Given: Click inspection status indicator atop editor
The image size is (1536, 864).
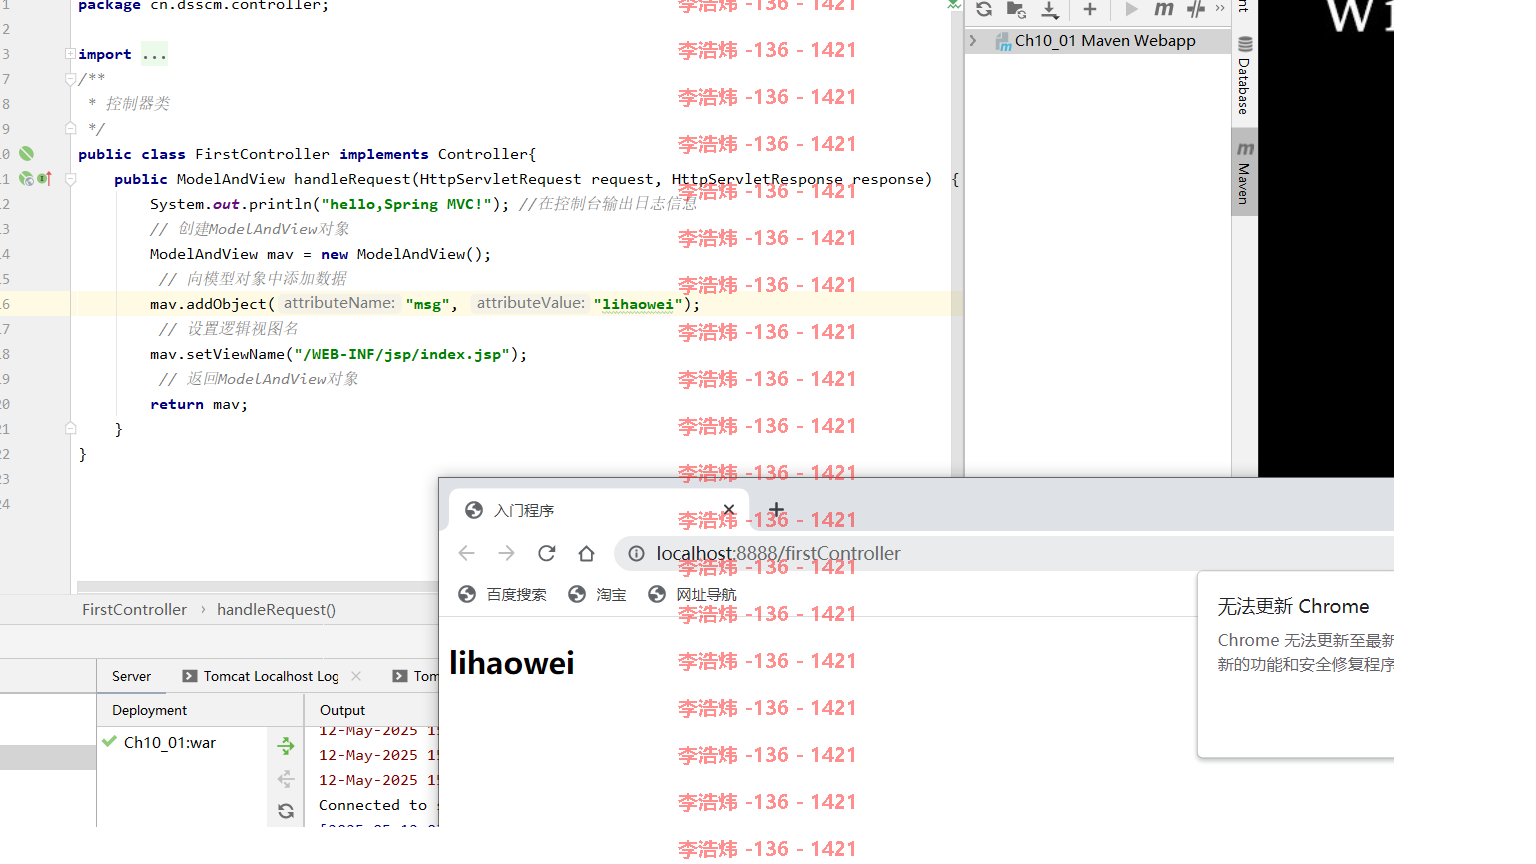Looking at the screenshot, I should tap(954, 5).
